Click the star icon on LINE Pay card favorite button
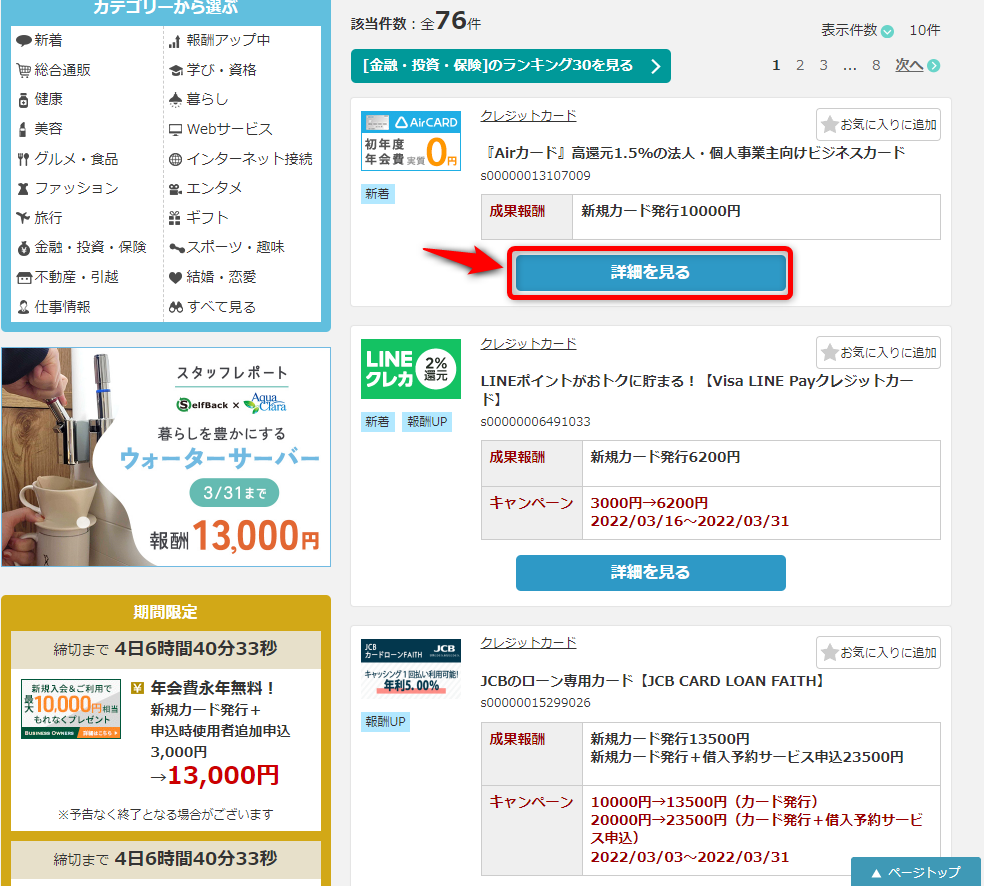The image size is (984, 886). [830, 352]
